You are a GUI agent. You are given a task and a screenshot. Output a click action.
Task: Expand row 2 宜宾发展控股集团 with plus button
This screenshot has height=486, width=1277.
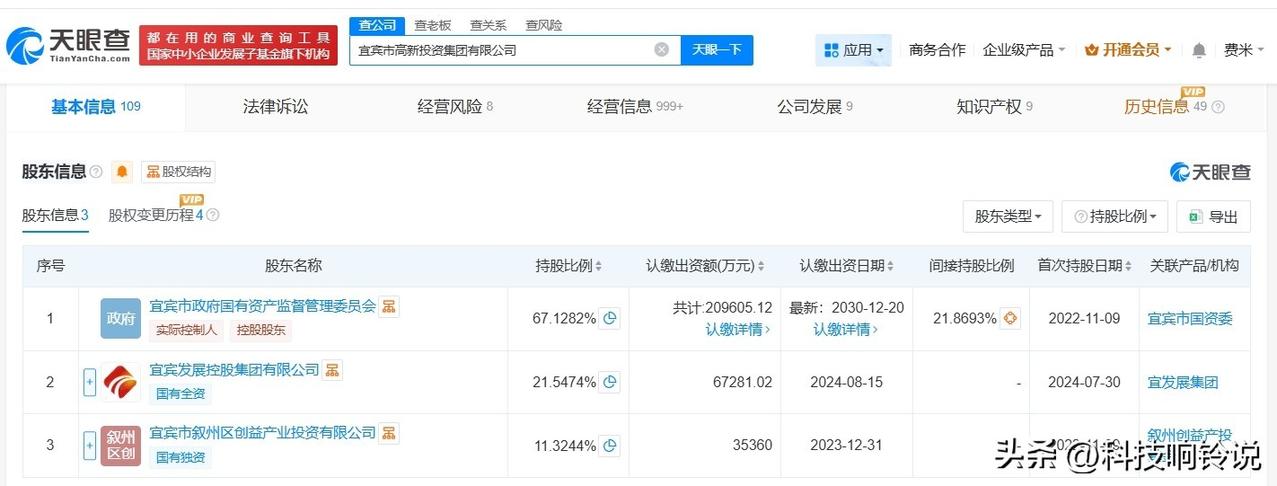click(x=90, y=382)
